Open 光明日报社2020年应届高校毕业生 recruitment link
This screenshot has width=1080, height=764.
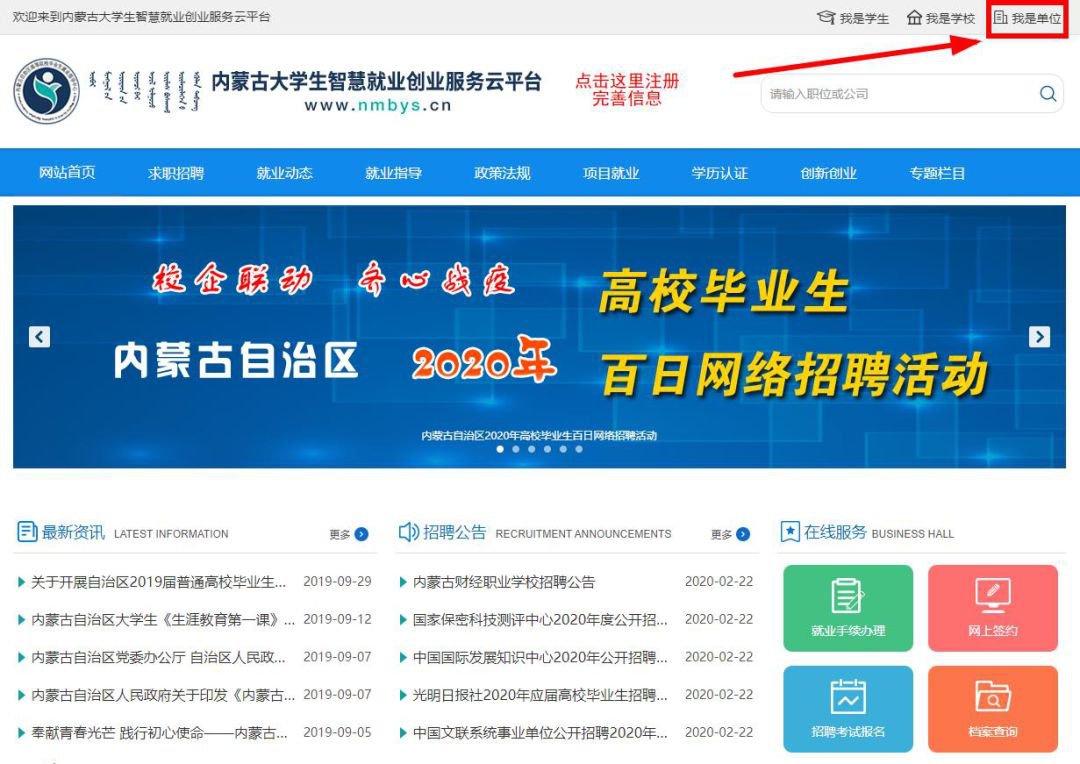pos(540,695)
